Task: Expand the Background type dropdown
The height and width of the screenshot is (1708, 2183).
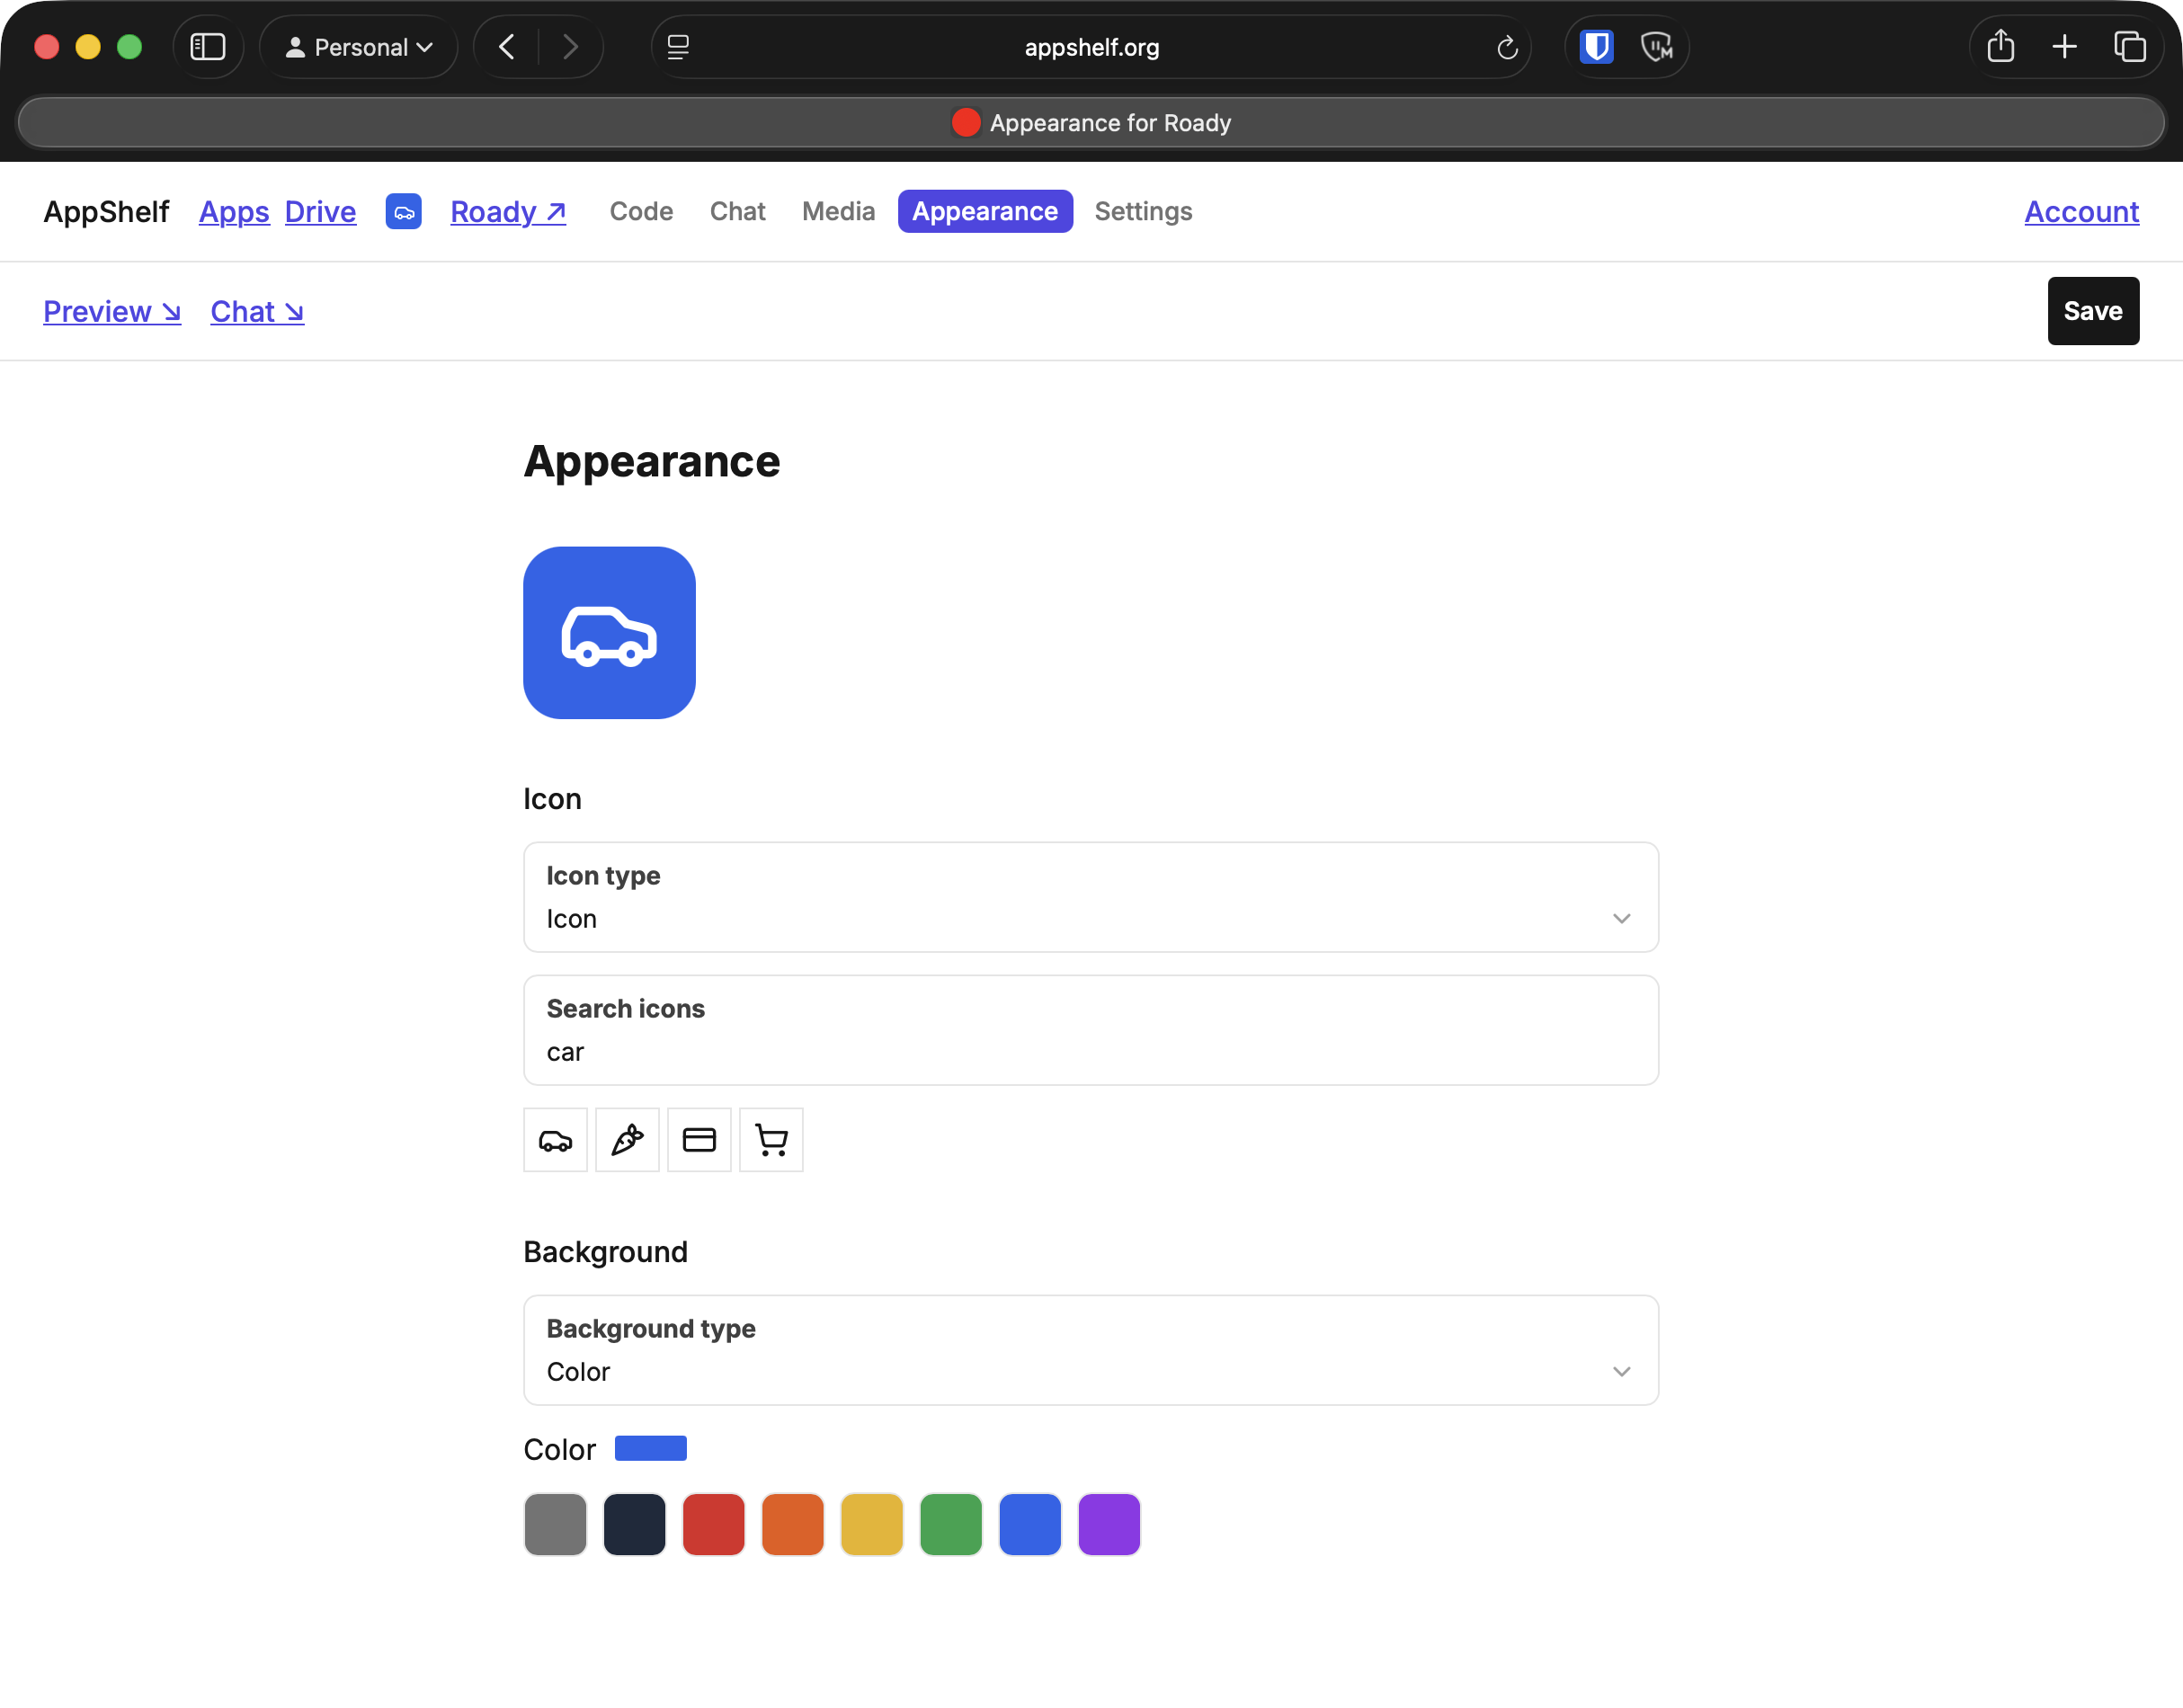Action: [1091, 1350]
